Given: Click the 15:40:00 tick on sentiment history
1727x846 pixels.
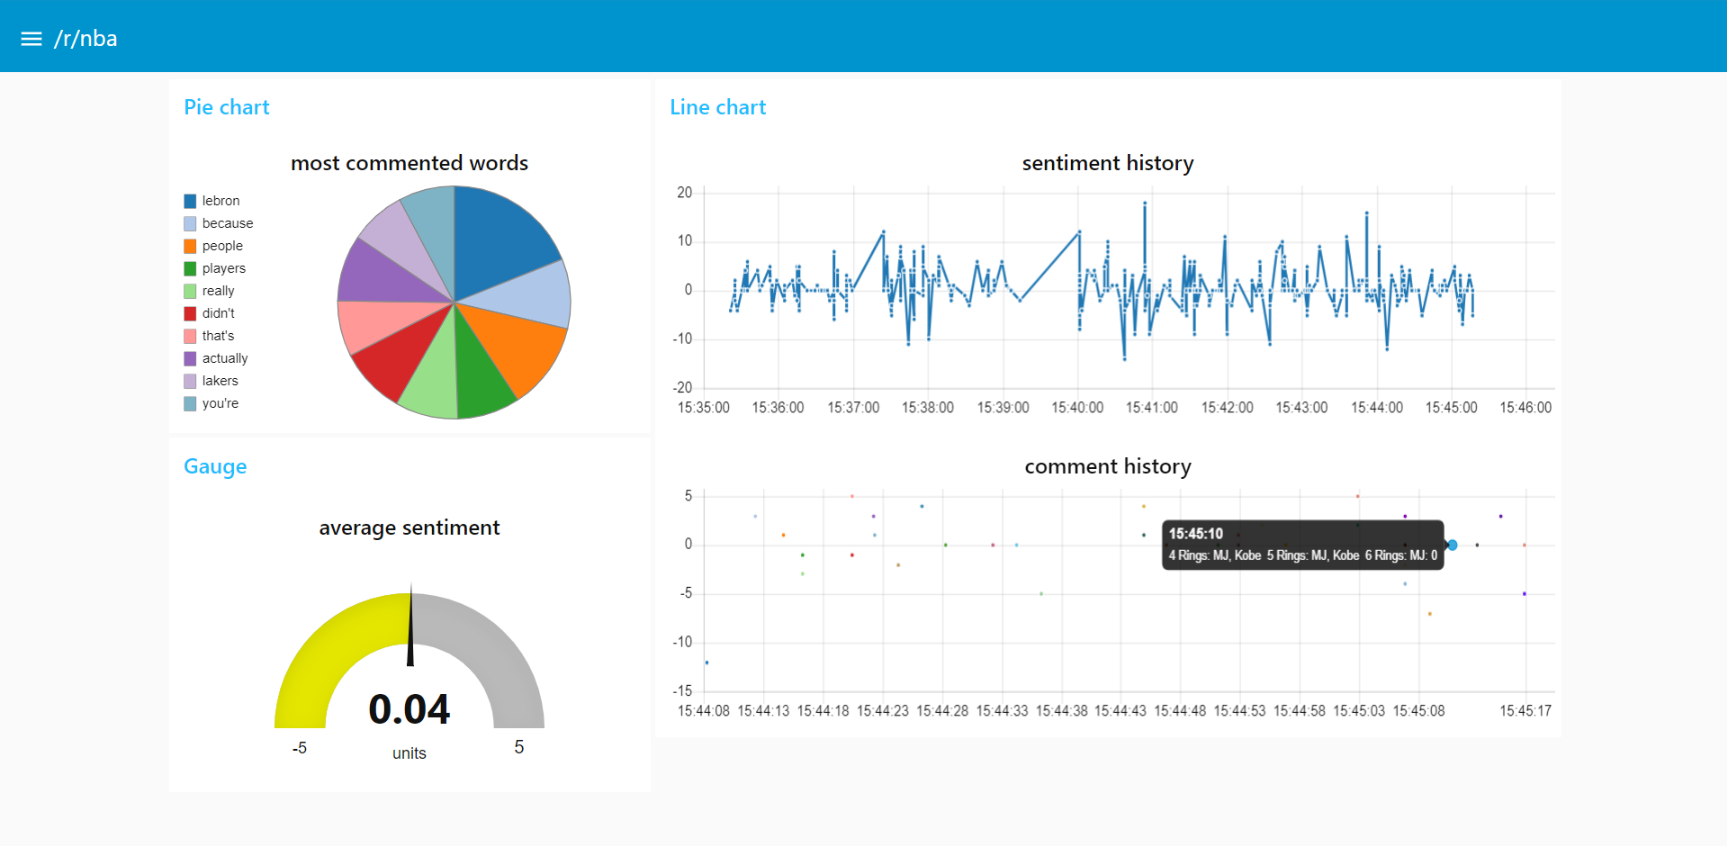Looking at the screenshot, I should point(1078,408).
